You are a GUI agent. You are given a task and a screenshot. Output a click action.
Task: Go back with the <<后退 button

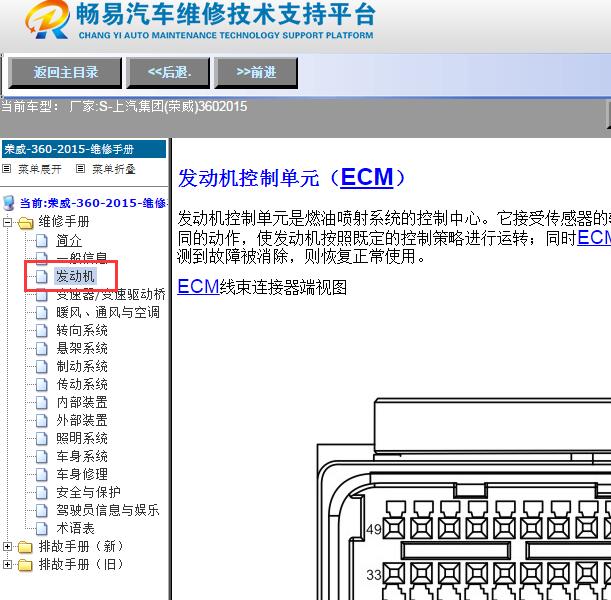[x=168, y=73]
